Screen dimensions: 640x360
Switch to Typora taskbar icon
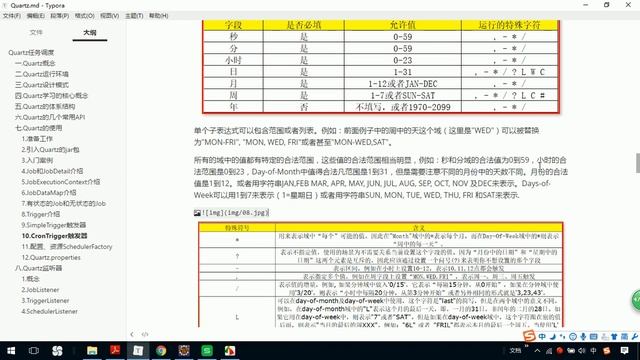[x=138, y=351]
